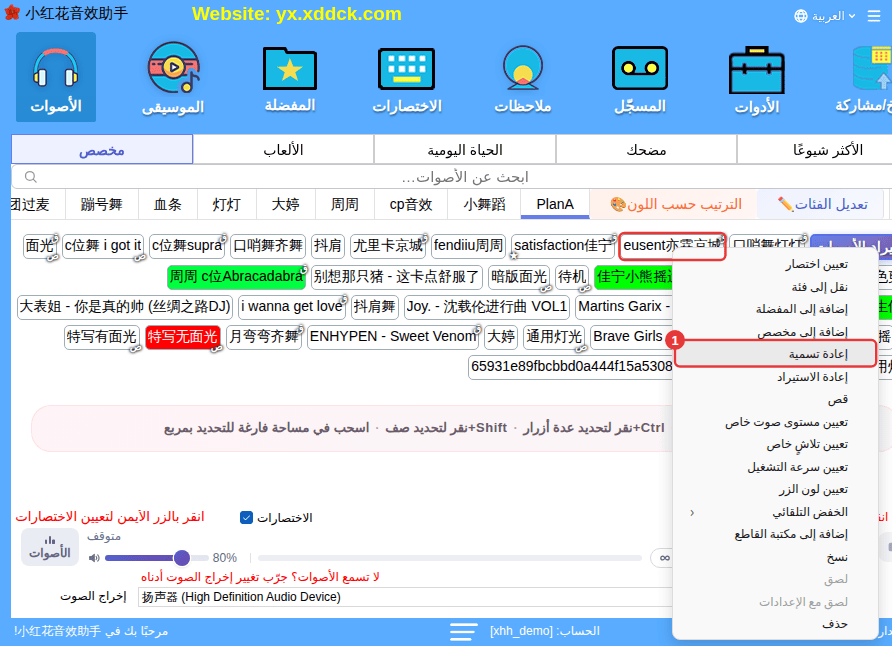Select the 血条 category tab
The width and height of the screenshot is (892, 646).
167,204
